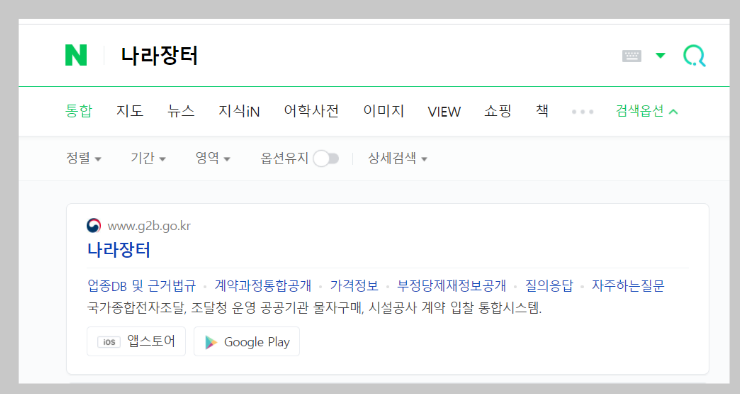Open the www.g2b.go.kr URL link
The width and height of the screenshot is (740, 394).
coord(149,226)
